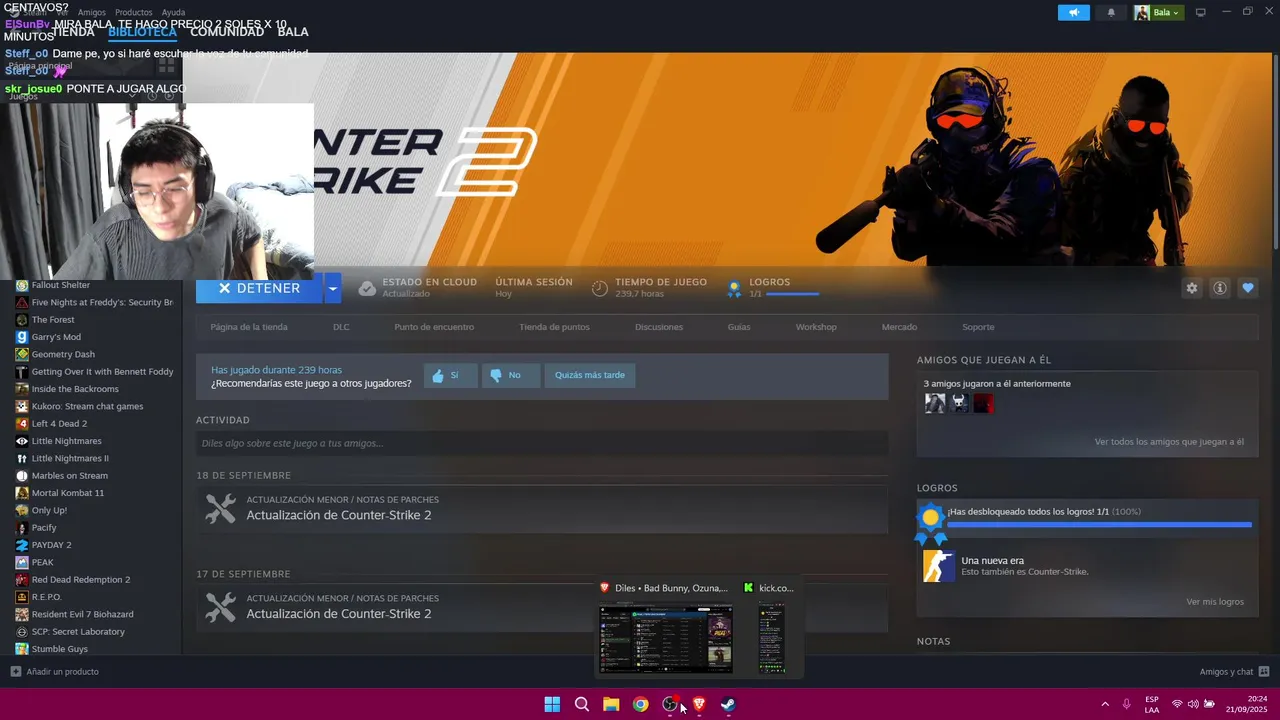
Task: Click the second friend avatar under Amigos que juegan
Action: [x=959, y=403]
